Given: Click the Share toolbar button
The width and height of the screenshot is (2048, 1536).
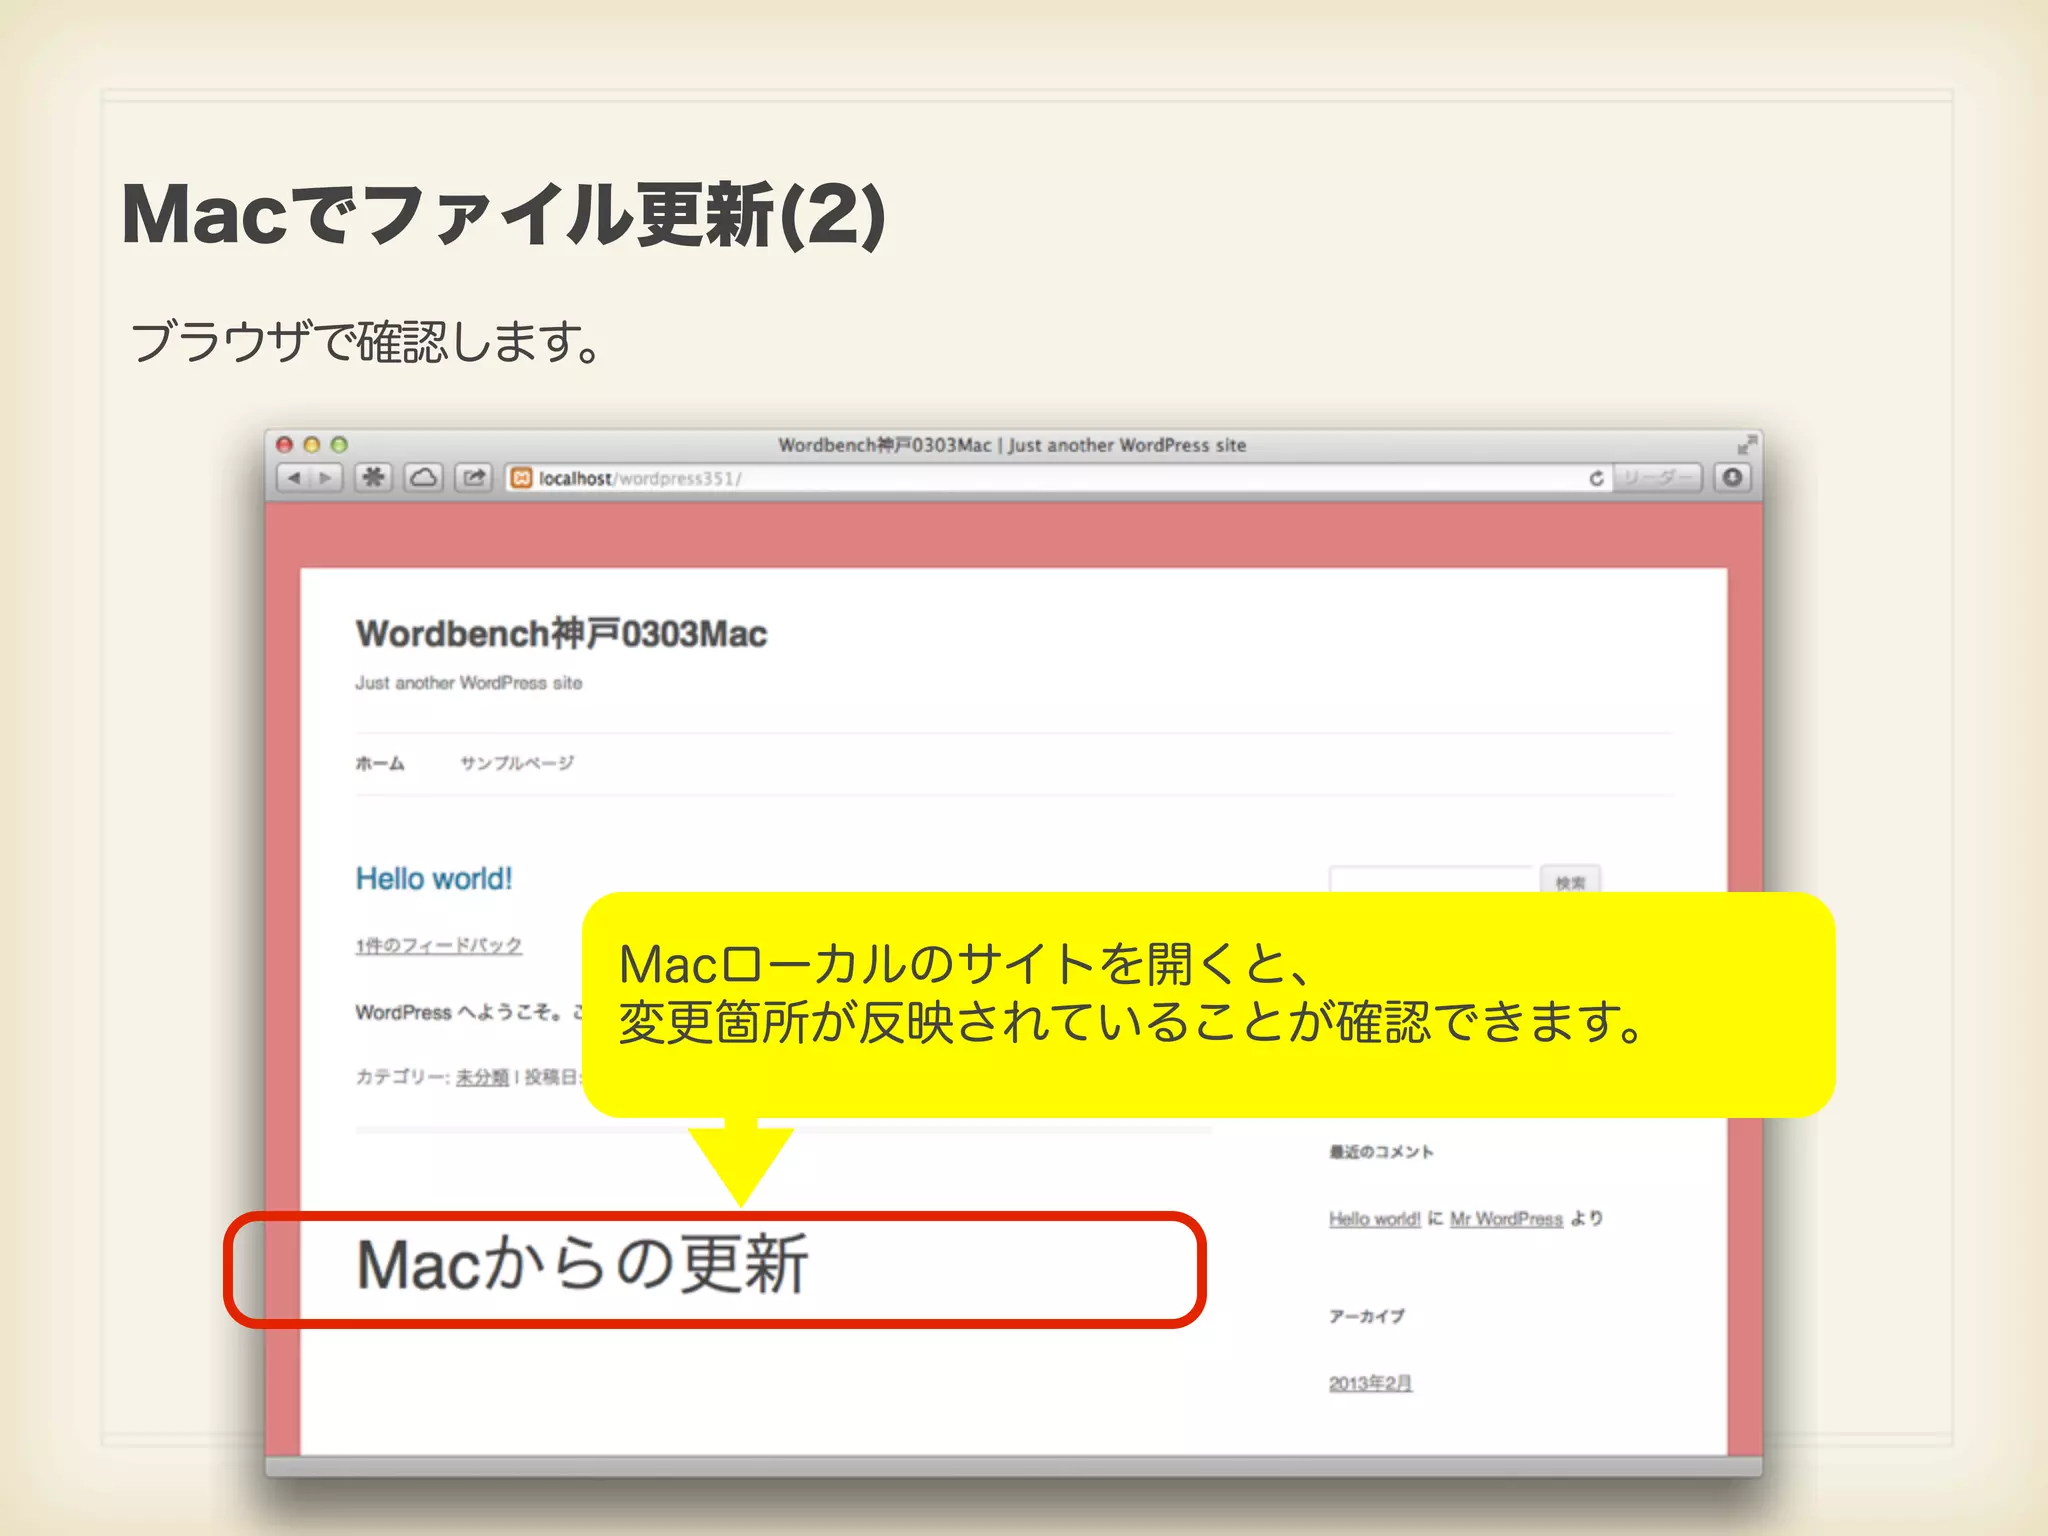Looking at the screenshot, I should click(474, 478).
